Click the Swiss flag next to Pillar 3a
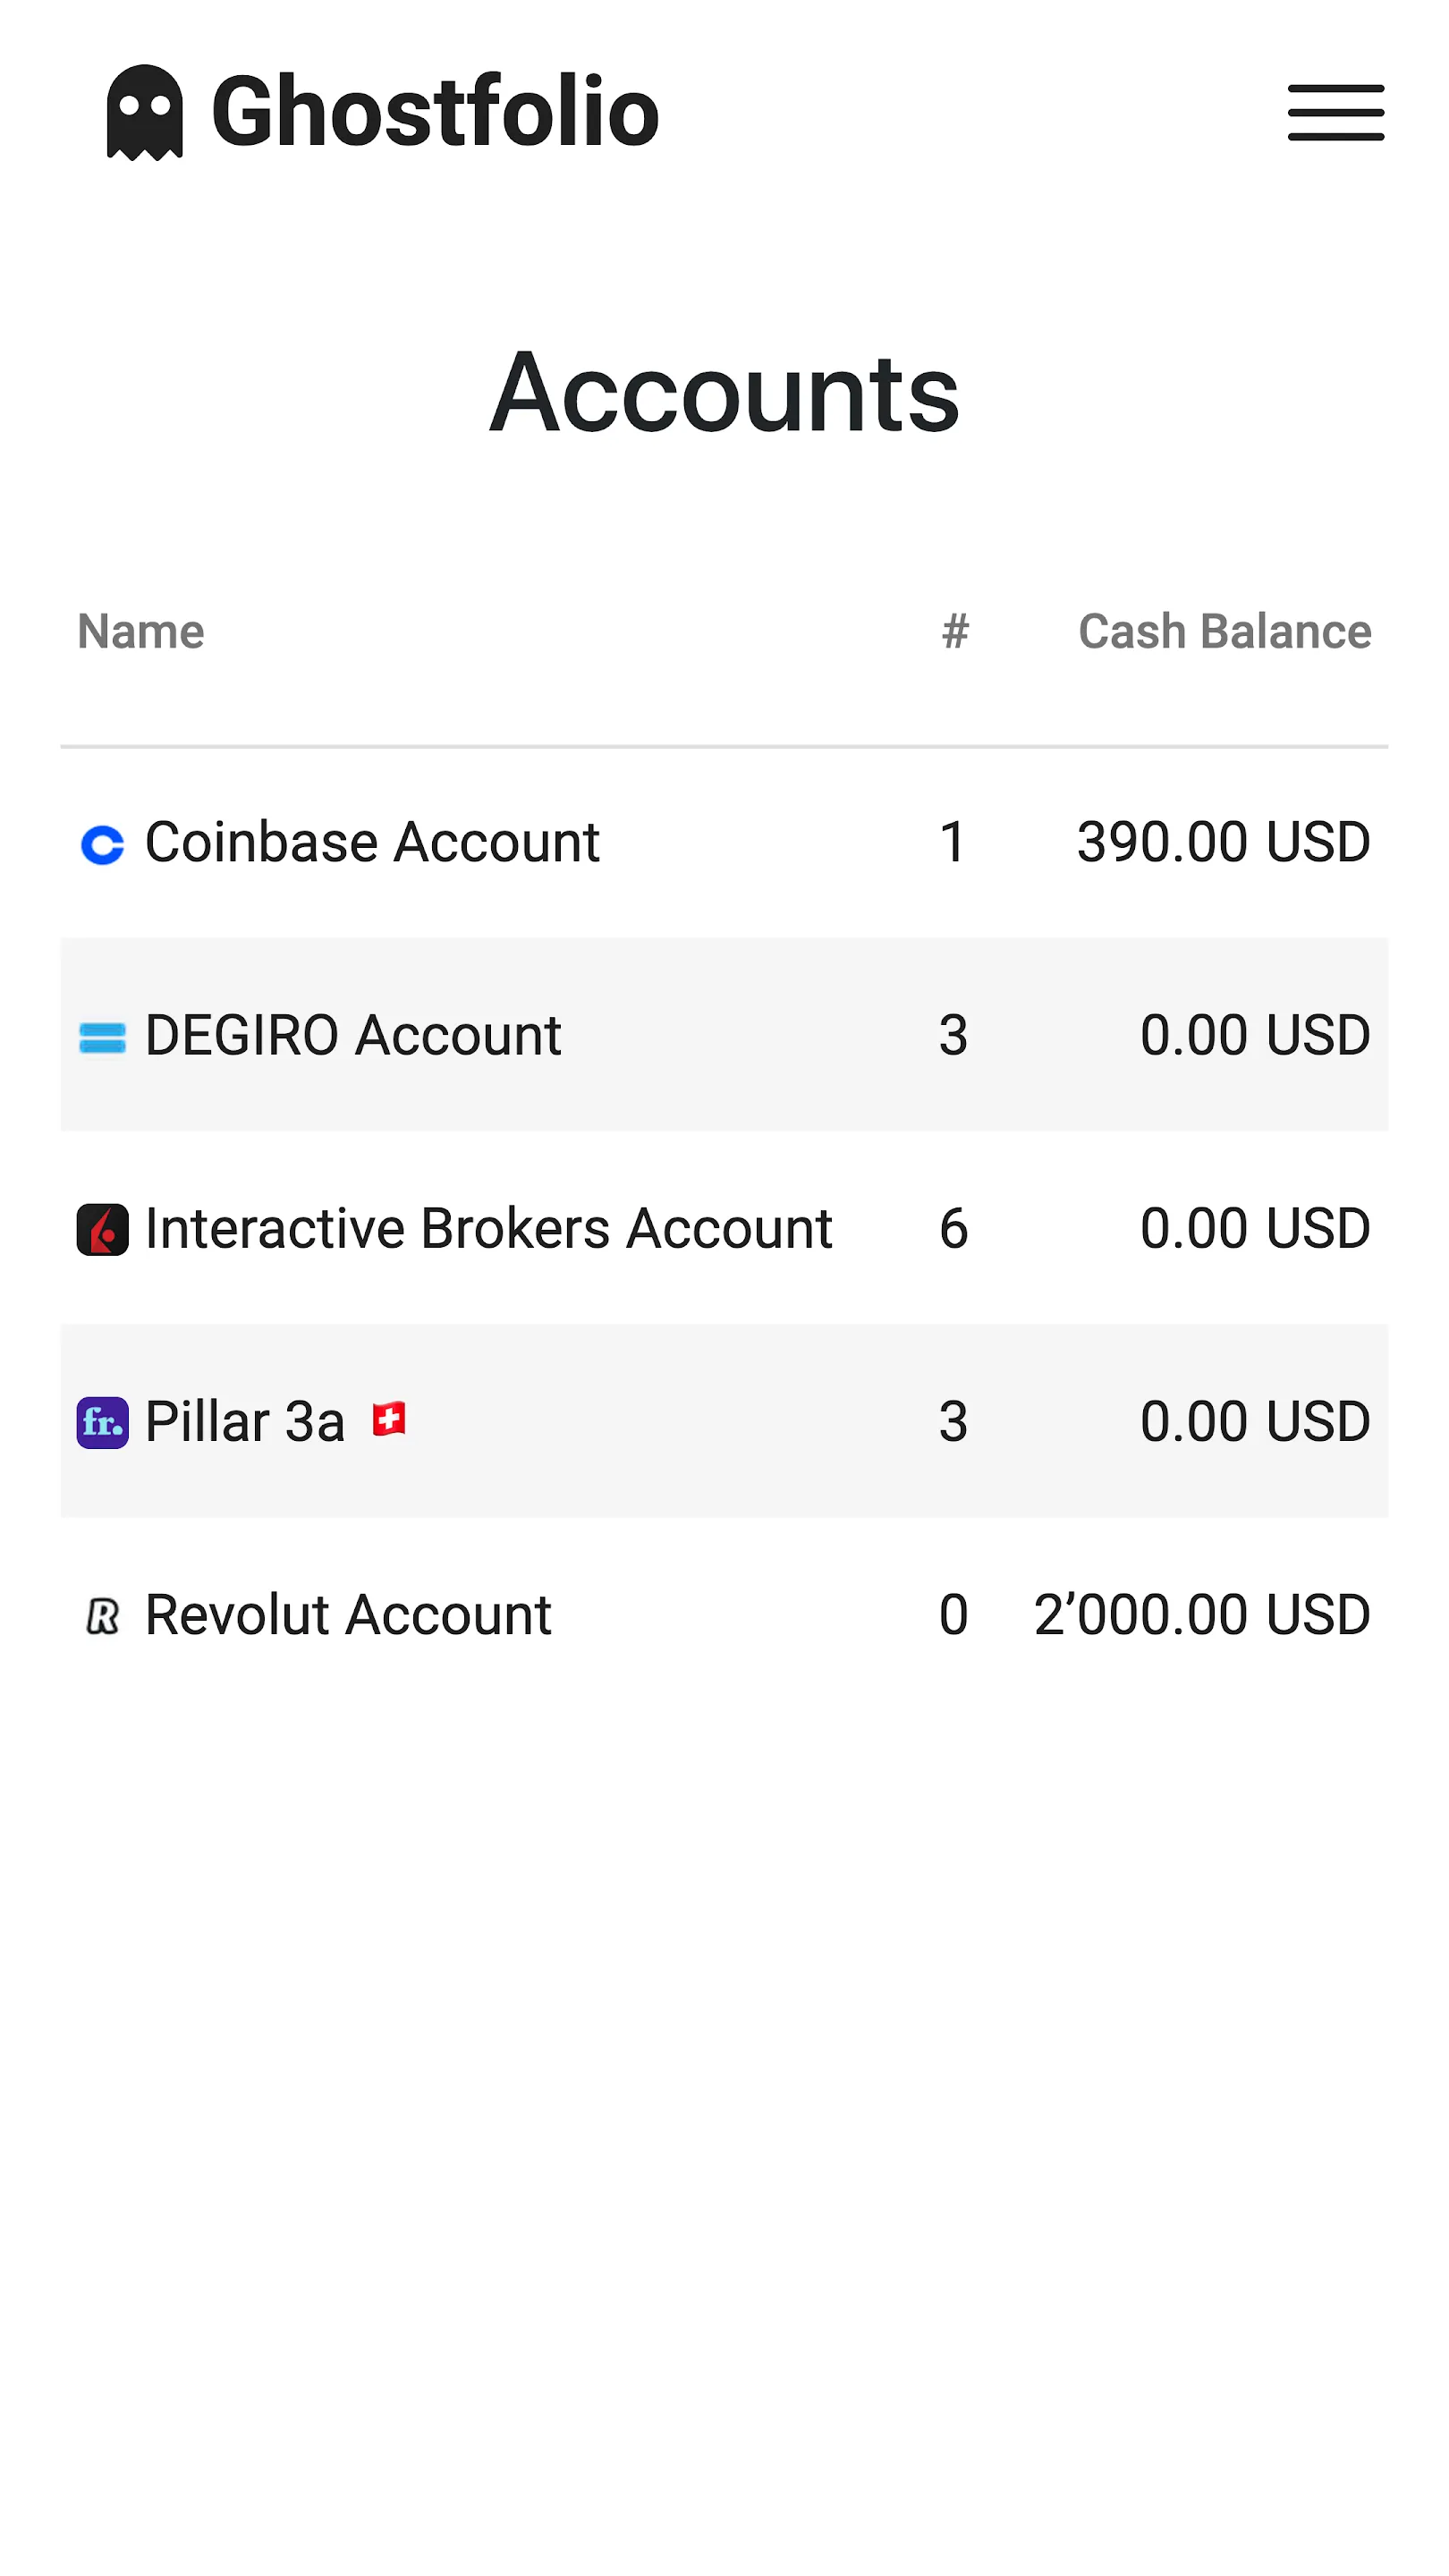Screen dimensions: 1449x2576 click(388, 1418)
